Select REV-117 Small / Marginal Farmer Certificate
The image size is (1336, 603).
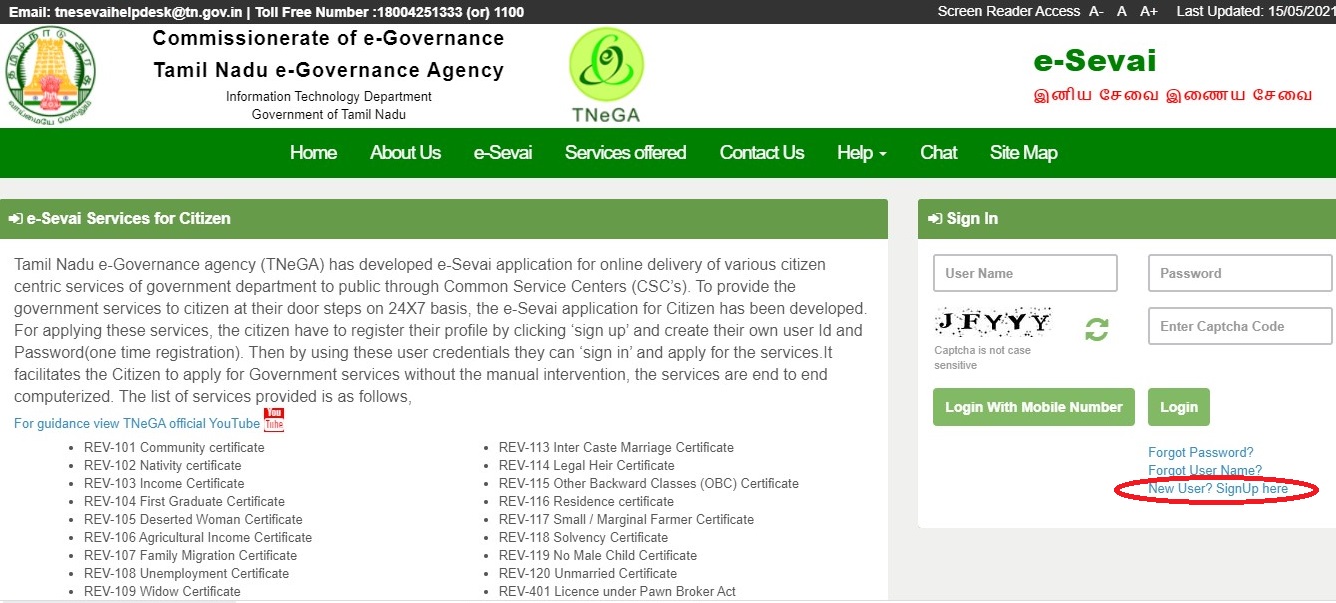pos(626,520)
